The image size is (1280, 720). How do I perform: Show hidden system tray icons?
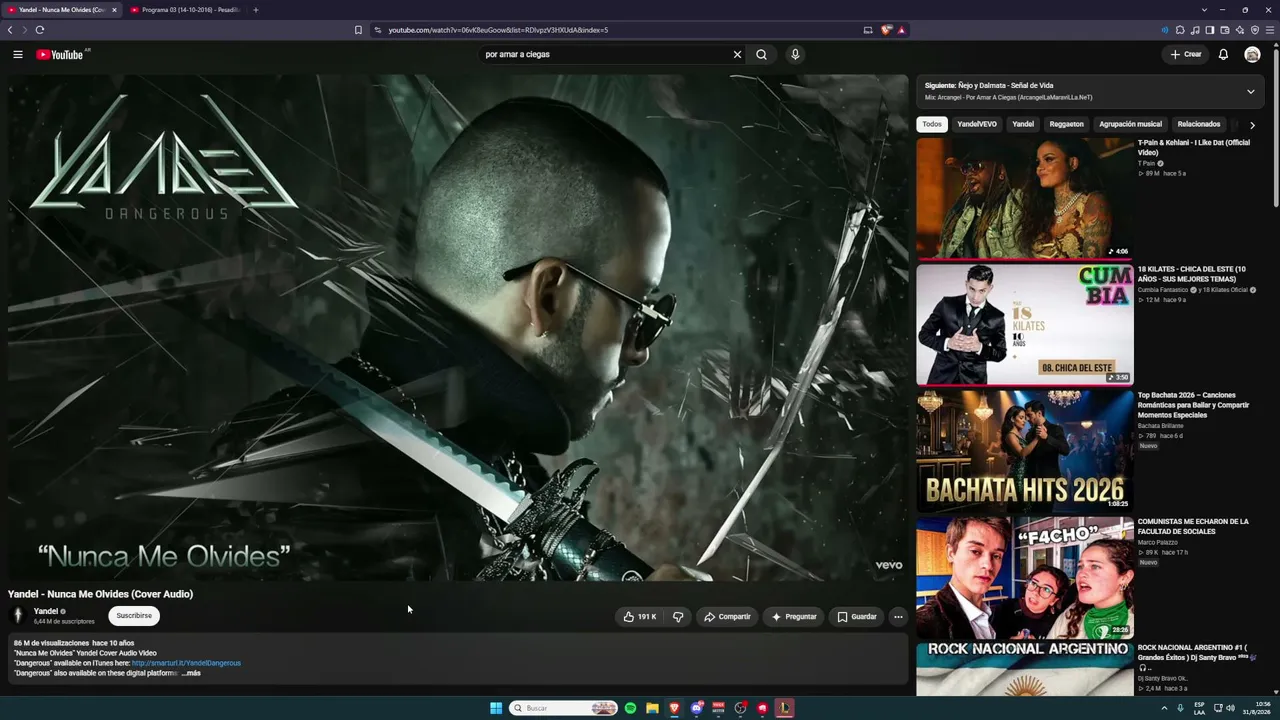[x=1164, y=708]
